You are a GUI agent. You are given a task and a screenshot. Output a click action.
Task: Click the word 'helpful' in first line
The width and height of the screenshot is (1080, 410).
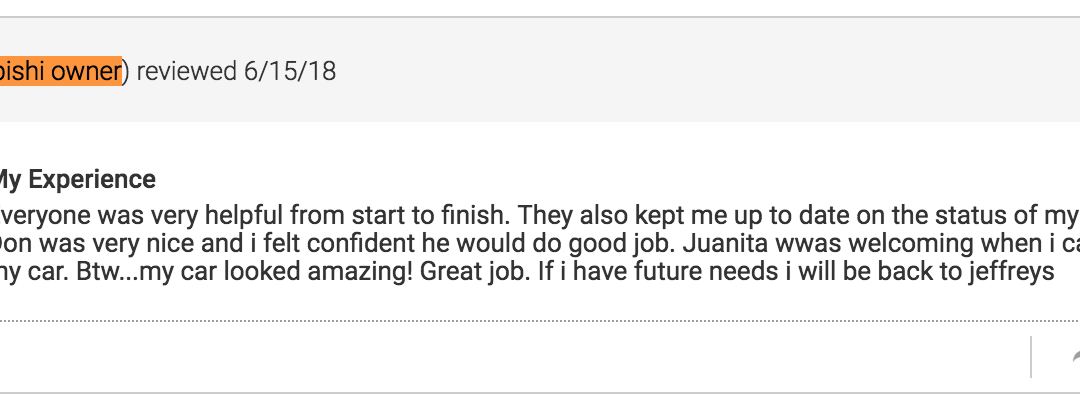[240, 216]
